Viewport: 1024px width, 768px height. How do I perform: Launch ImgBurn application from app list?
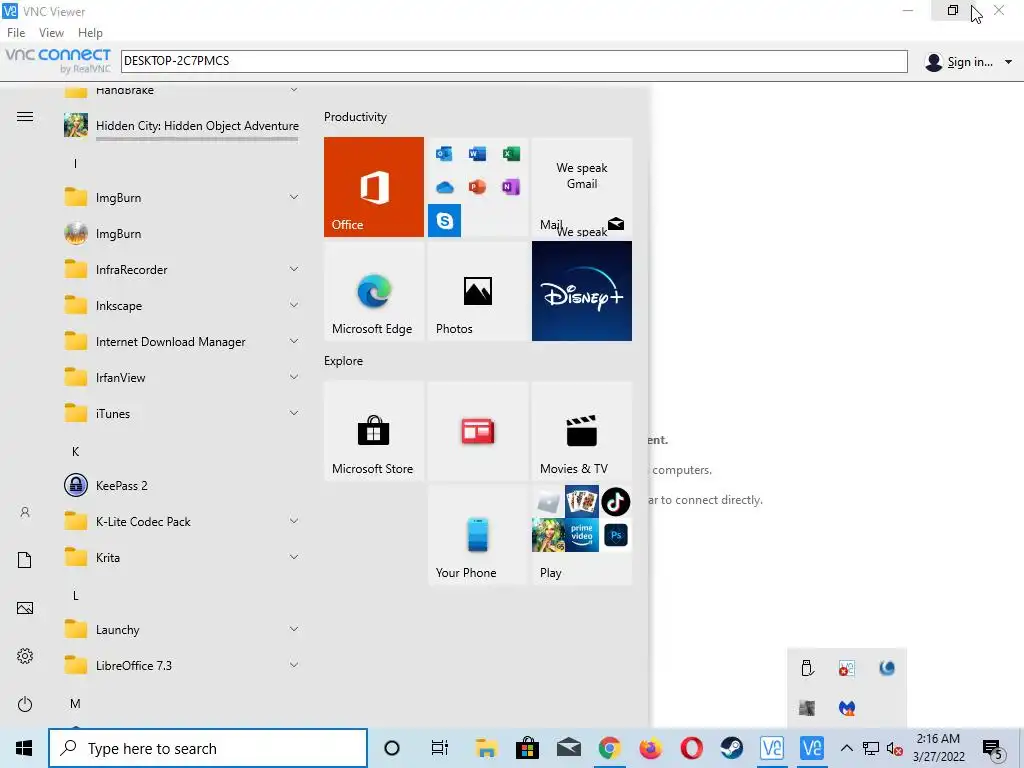181,233
